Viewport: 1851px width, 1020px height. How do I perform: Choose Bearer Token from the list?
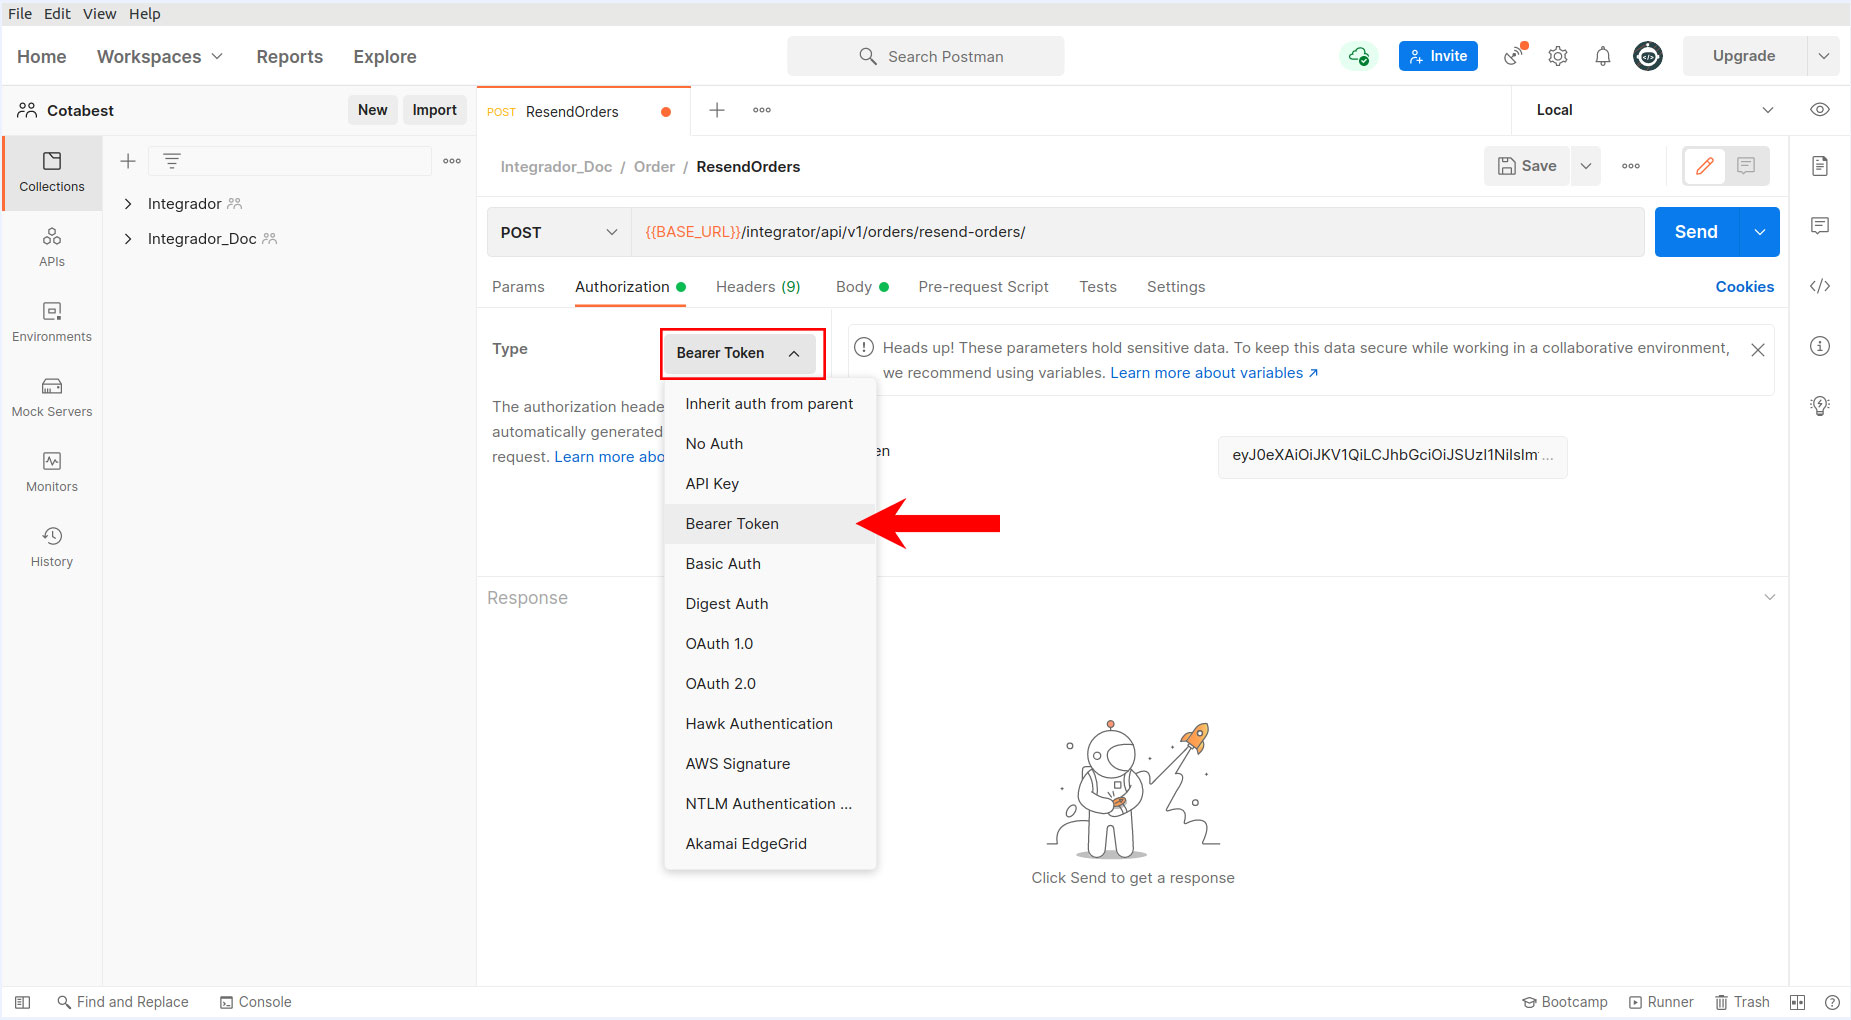point(770,524)
